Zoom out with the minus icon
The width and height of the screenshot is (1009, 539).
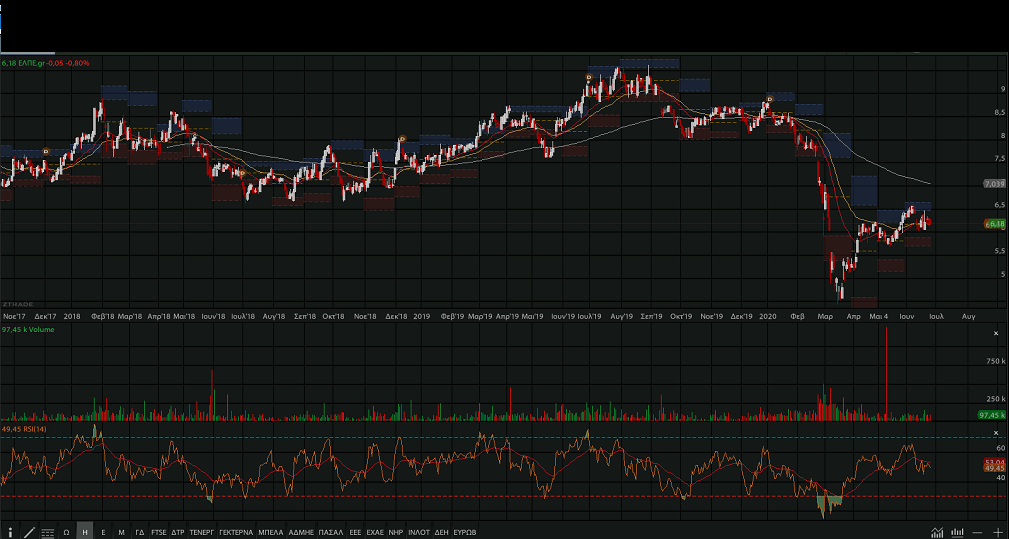[x=977, y=532]
